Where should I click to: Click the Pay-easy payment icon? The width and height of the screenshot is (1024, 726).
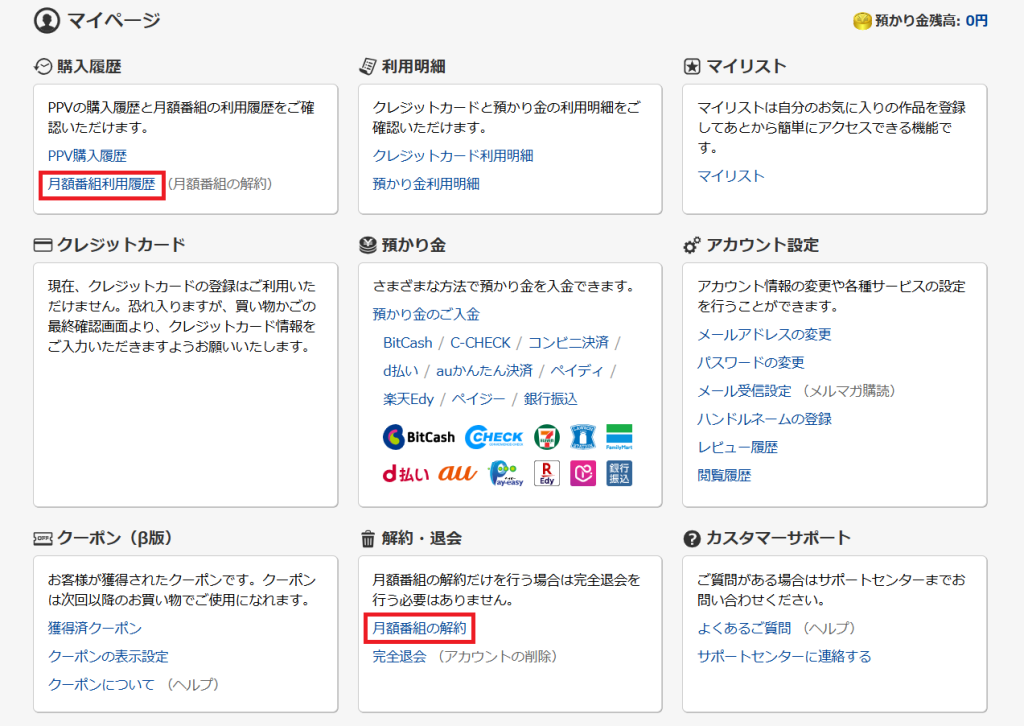coord(505,475)
